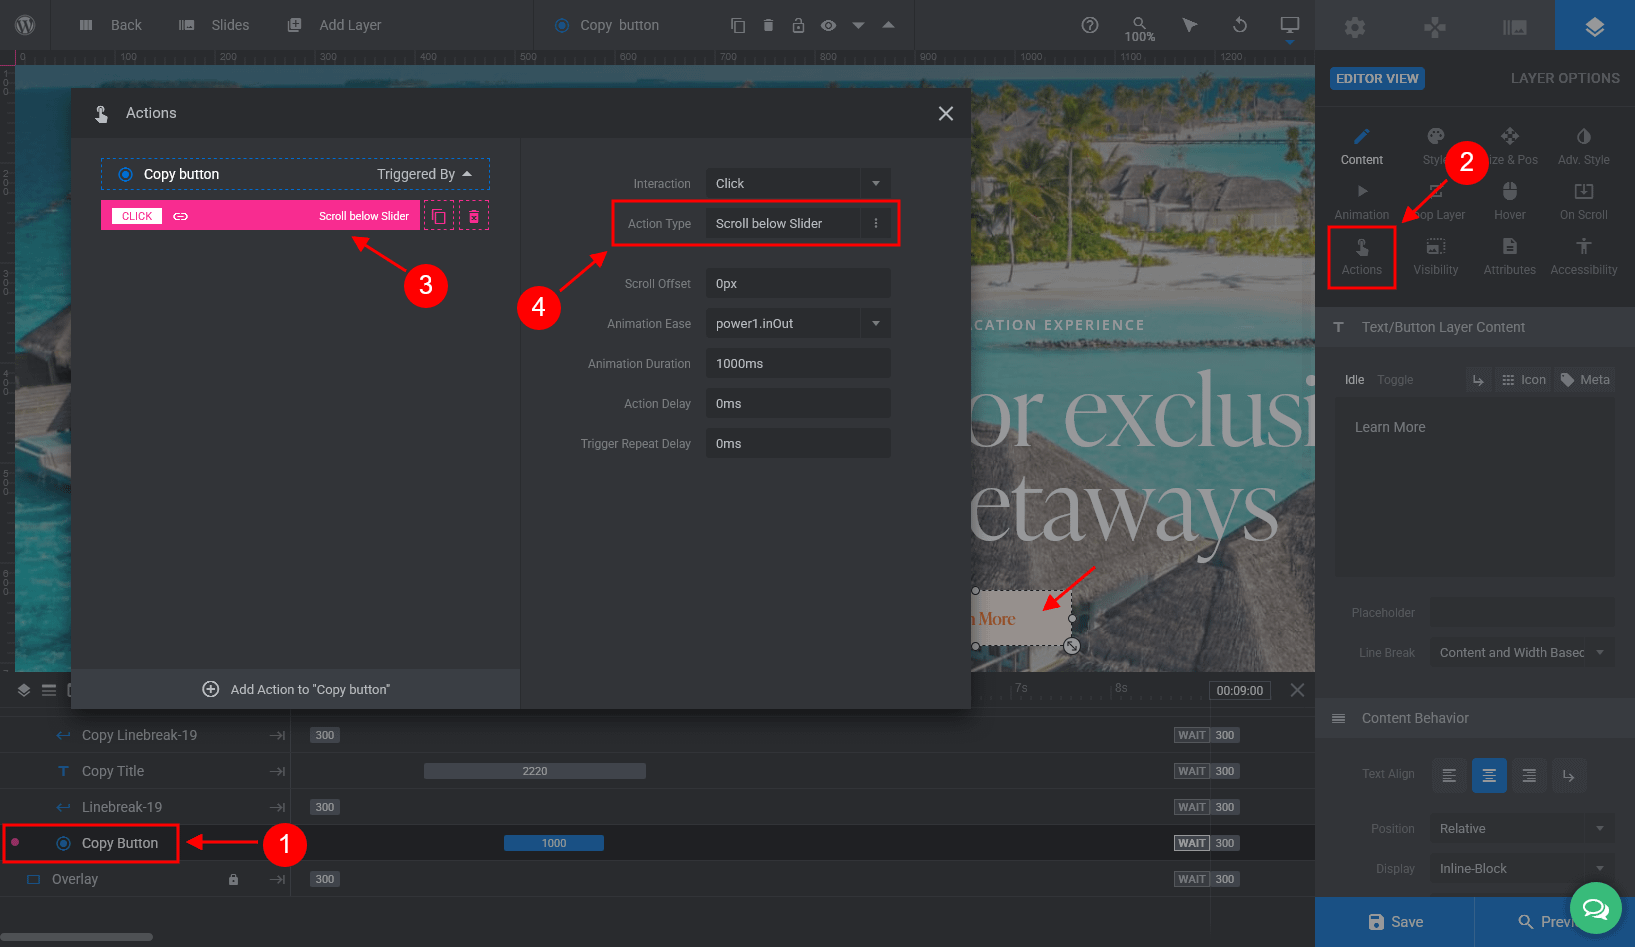Open the Actions layer option
Image resolution: width=1635 pixels, height=947 pixels.
1362,257
